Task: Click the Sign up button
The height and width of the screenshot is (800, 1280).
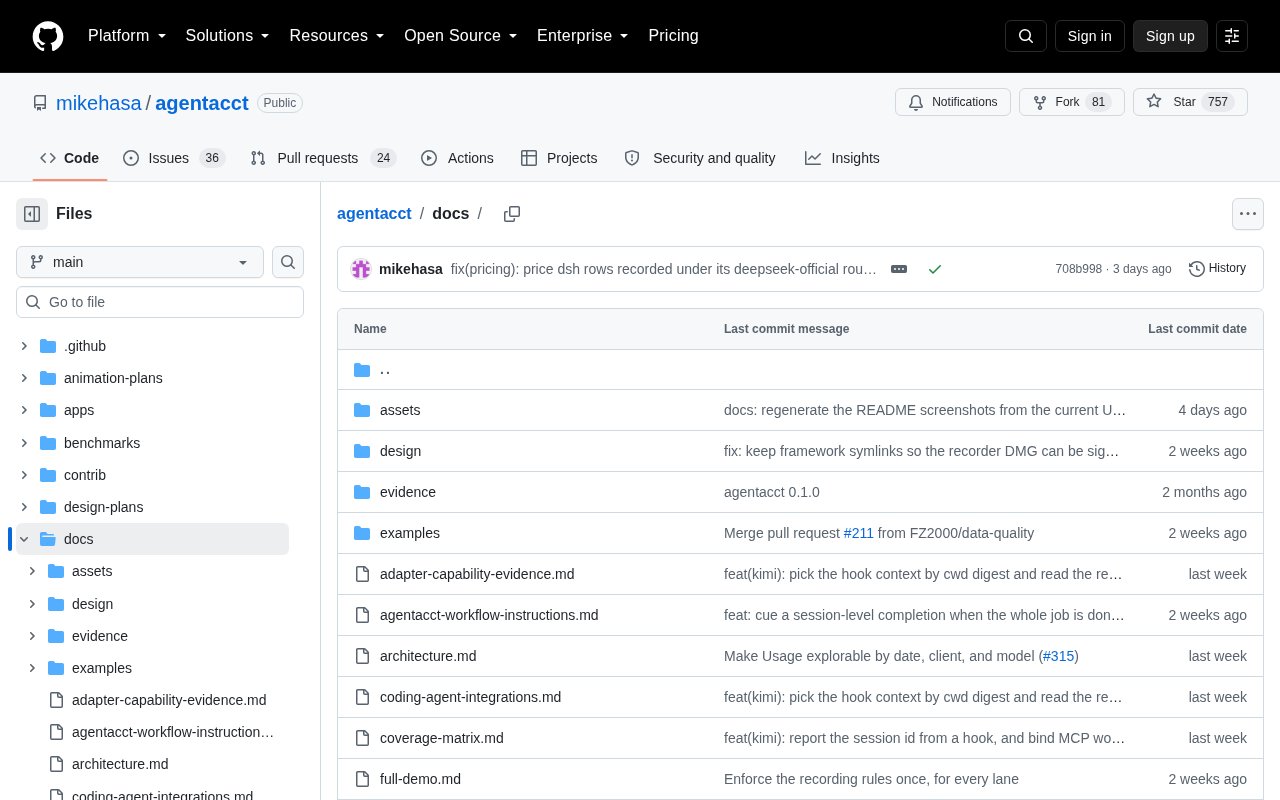Action: click(1170, 36)
